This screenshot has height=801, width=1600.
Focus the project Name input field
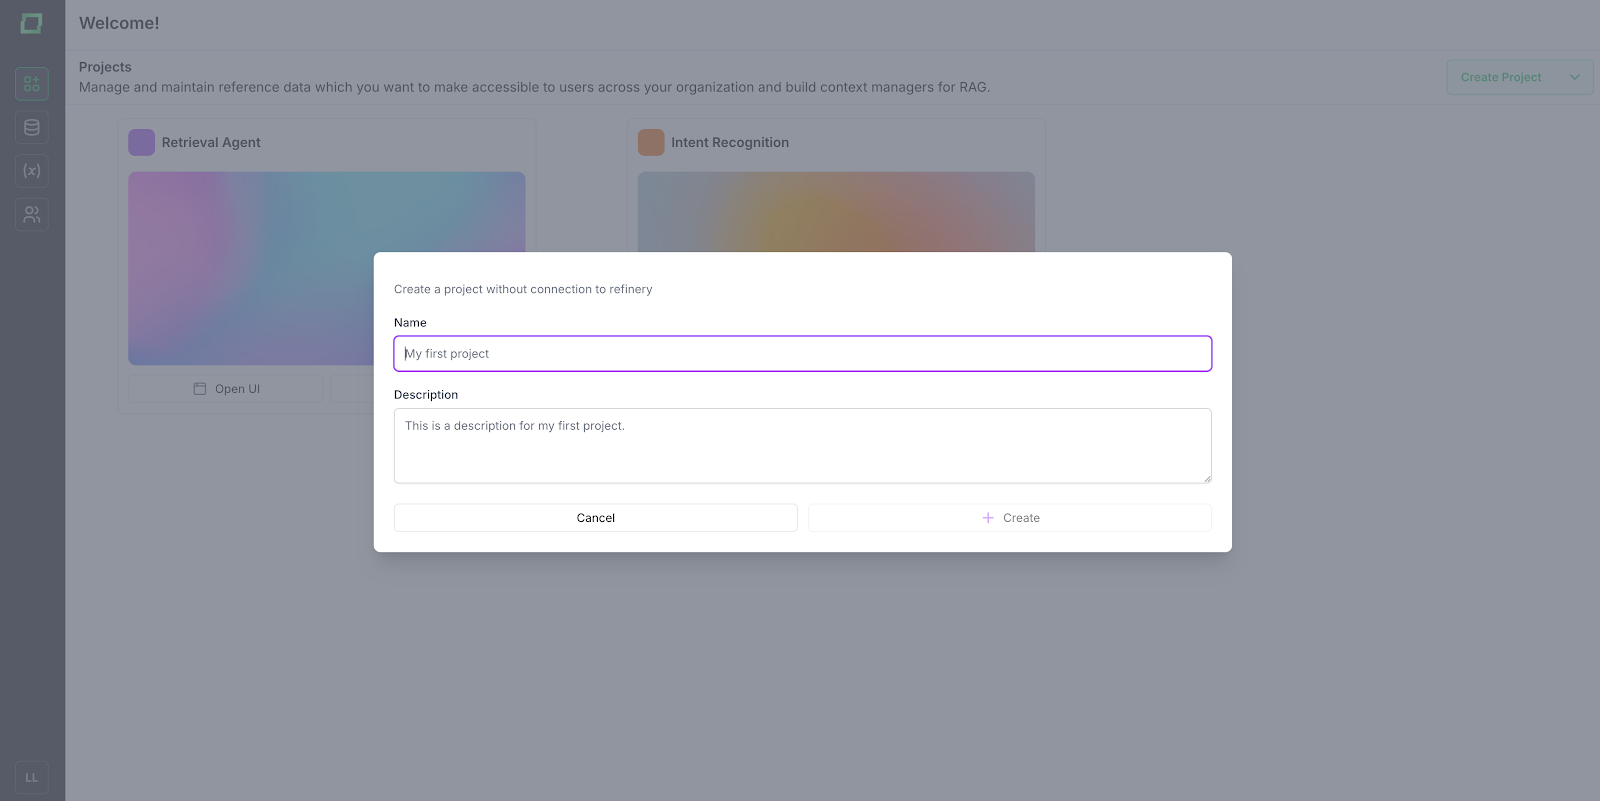[x=803, y=354]
